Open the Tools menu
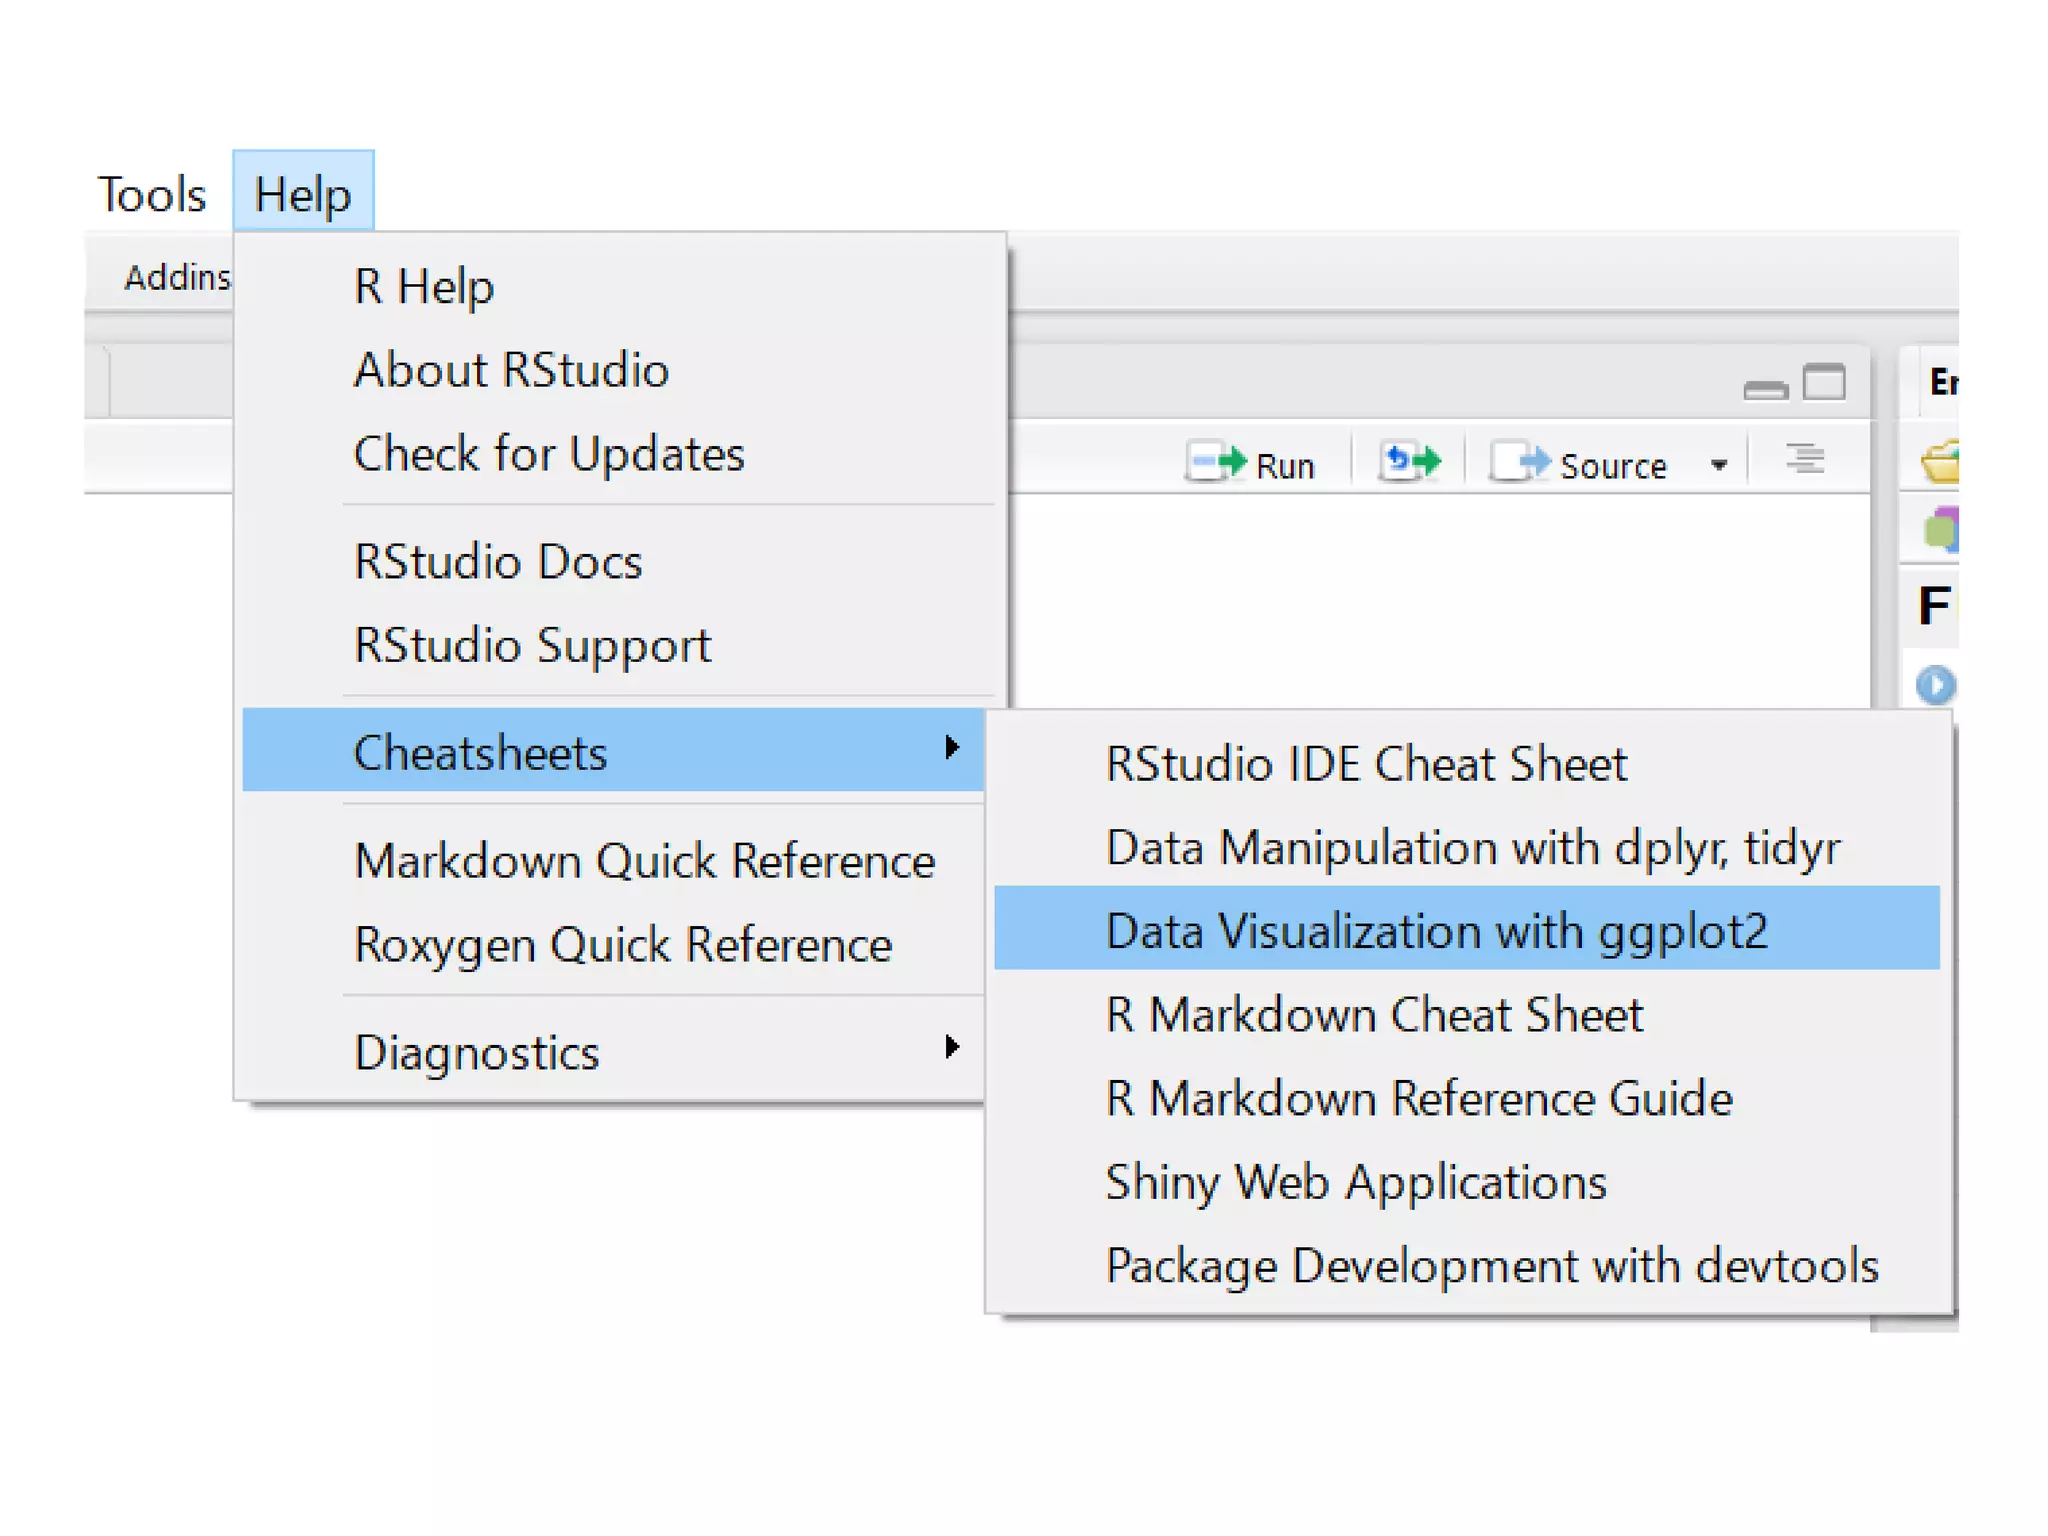The width and height of the screenshot is (2048, 1536). coord(151,194)
